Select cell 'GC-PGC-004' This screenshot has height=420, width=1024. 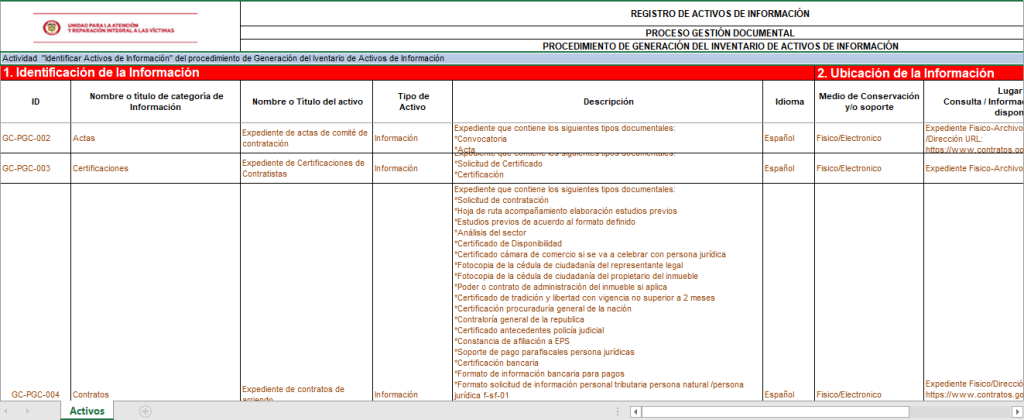35,292
